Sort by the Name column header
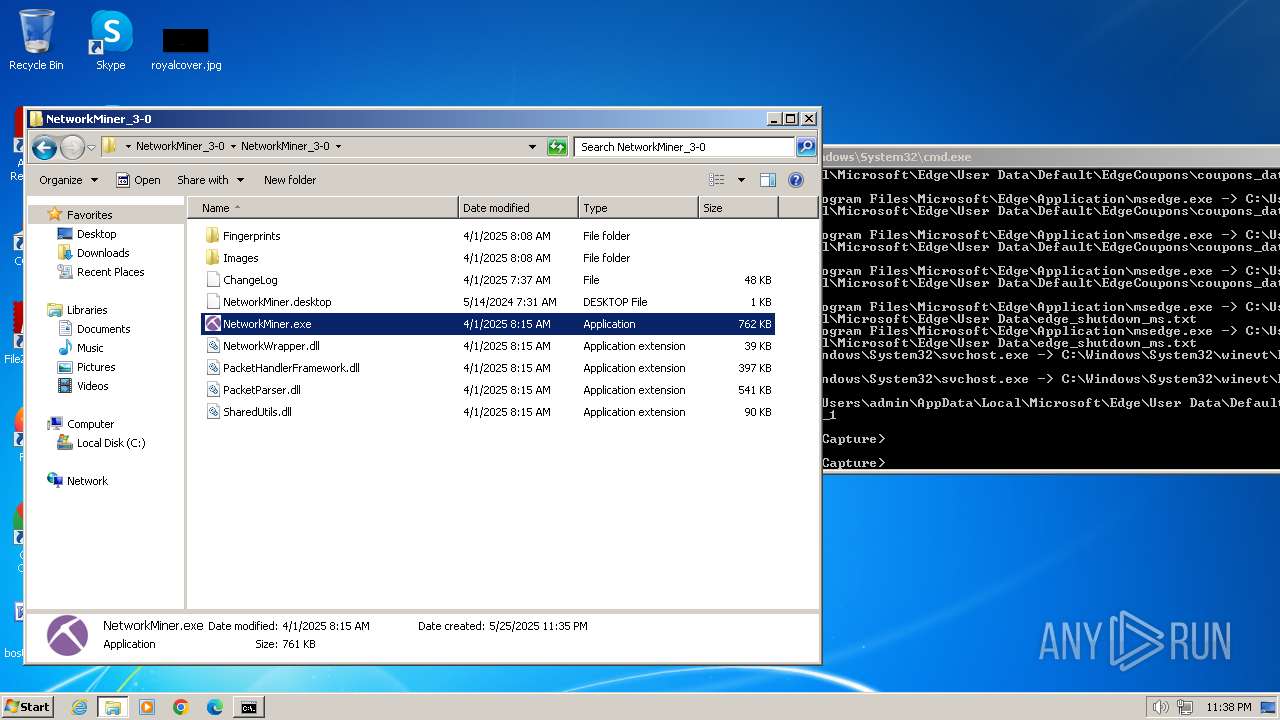1280x720 pixels. (x=323, y=208)
